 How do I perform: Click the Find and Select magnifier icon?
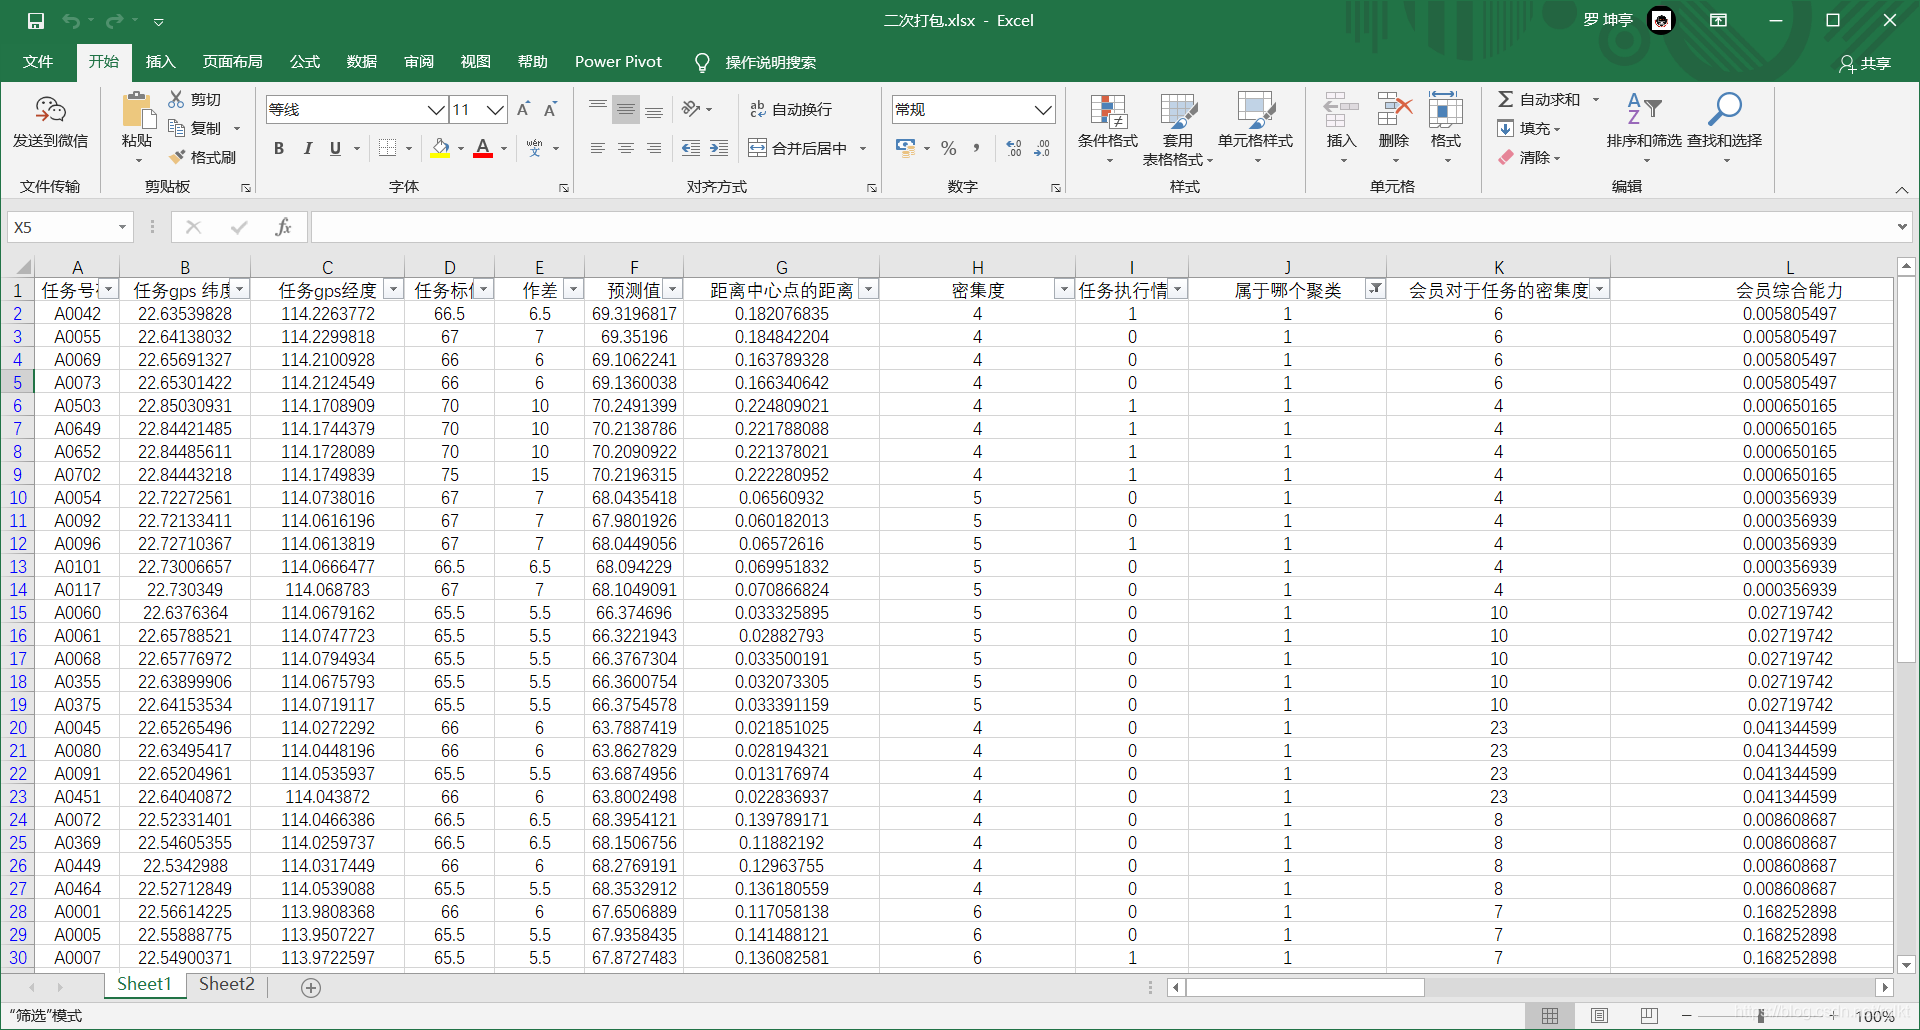point(1725,109)
